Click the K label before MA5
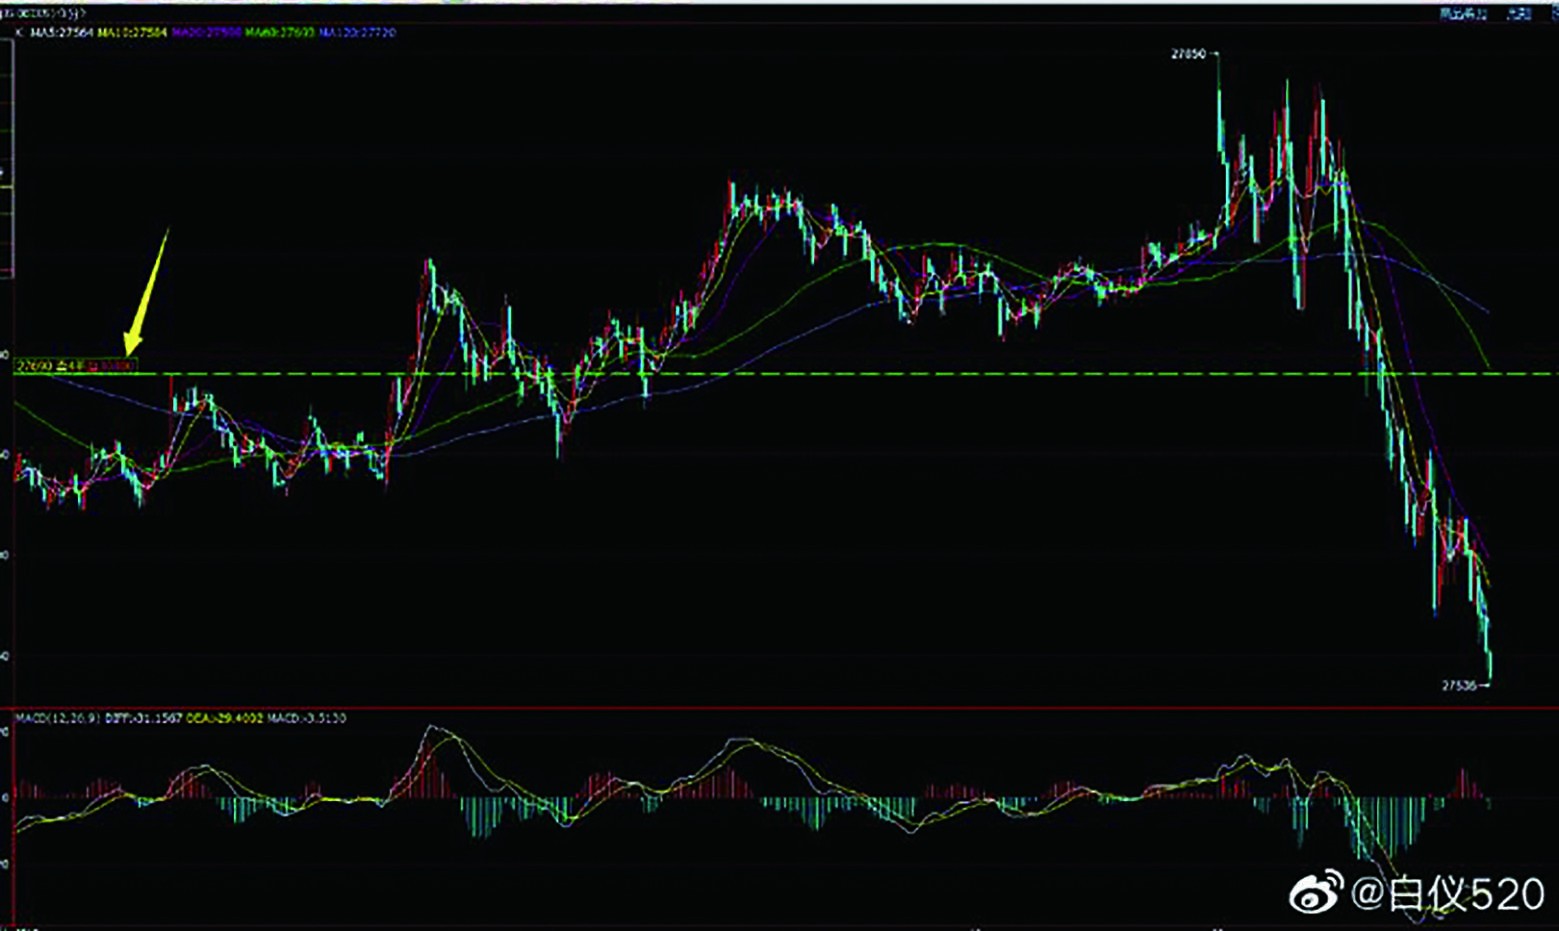This screenshot has width=1559, height=931. 18,32
